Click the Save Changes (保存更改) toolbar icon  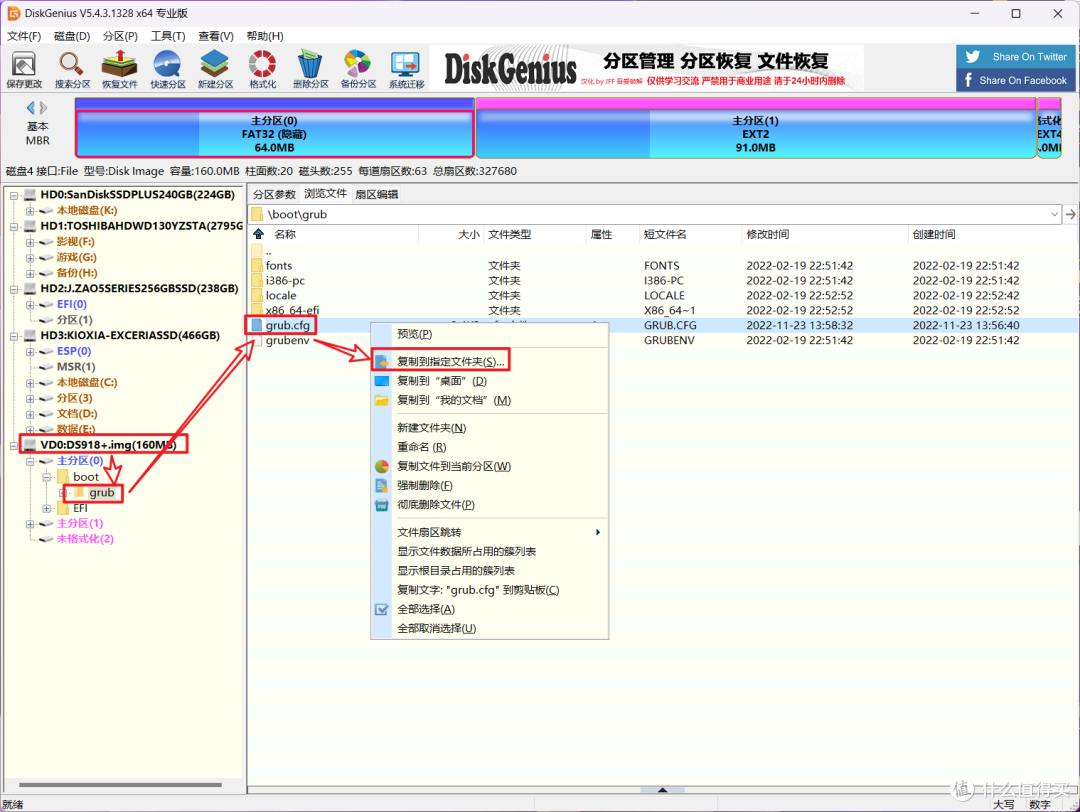click(24, 68)
